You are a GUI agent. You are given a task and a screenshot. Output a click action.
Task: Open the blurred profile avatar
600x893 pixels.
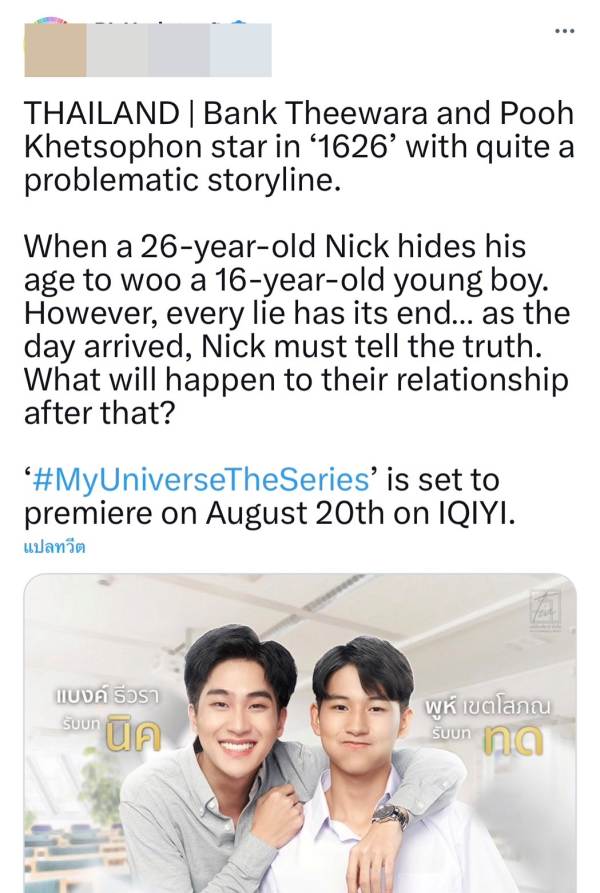click(55, 50)
